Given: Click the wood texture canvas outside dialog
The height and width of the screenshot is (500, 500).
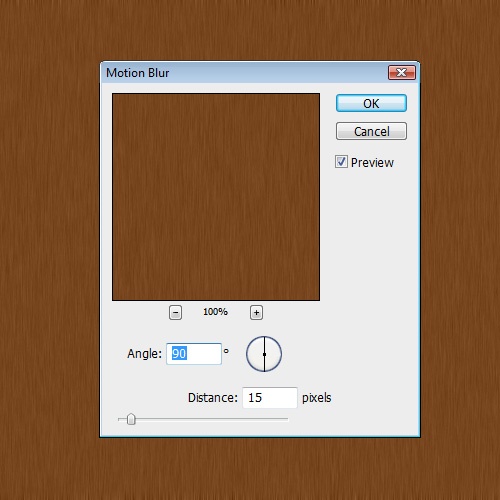Looking at the screenshot, I should pos(50,250).
